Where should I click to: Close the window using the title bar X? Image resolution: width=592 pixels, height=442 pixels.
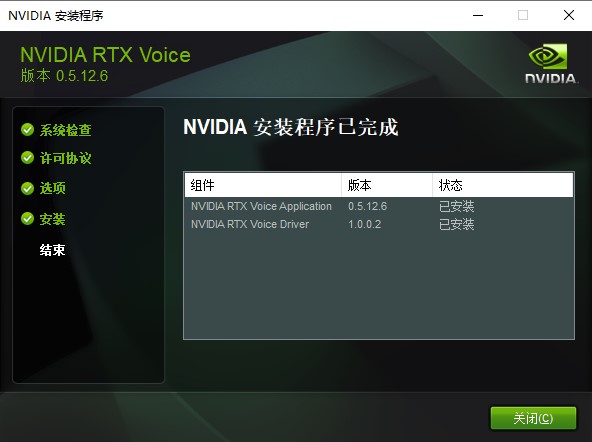pos(569,15)
